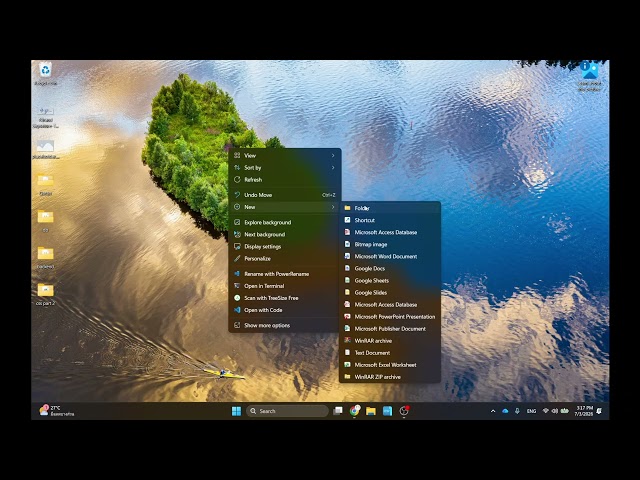Create a Microsoft Publisher Document
The width and height of the screenshot is (640, 480).
pos(390,329)
